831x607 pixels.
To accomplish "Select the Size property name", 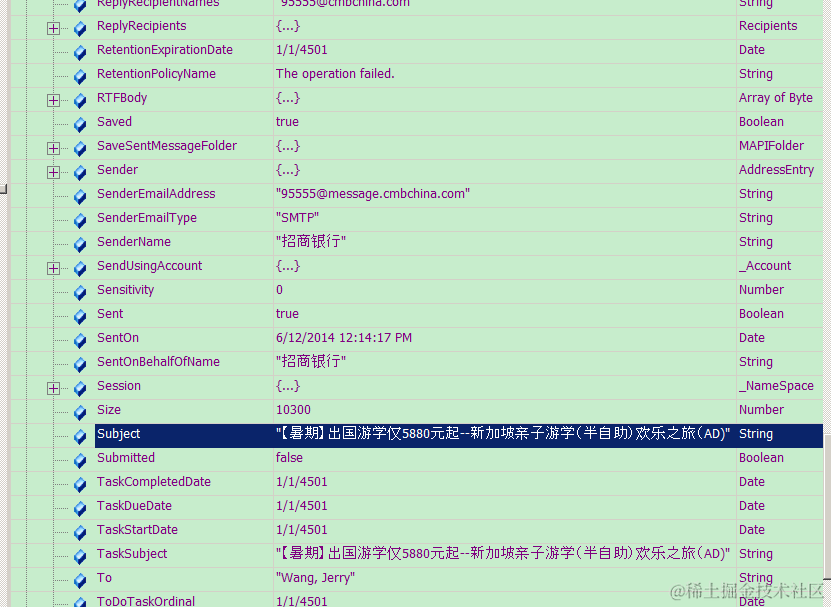I will point(109,410).
